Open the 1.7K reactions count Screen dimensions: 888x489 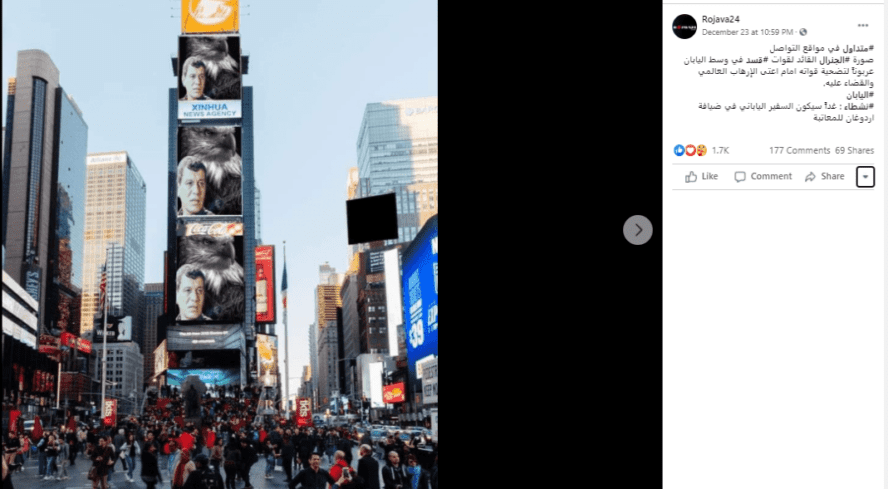[720, 150]
